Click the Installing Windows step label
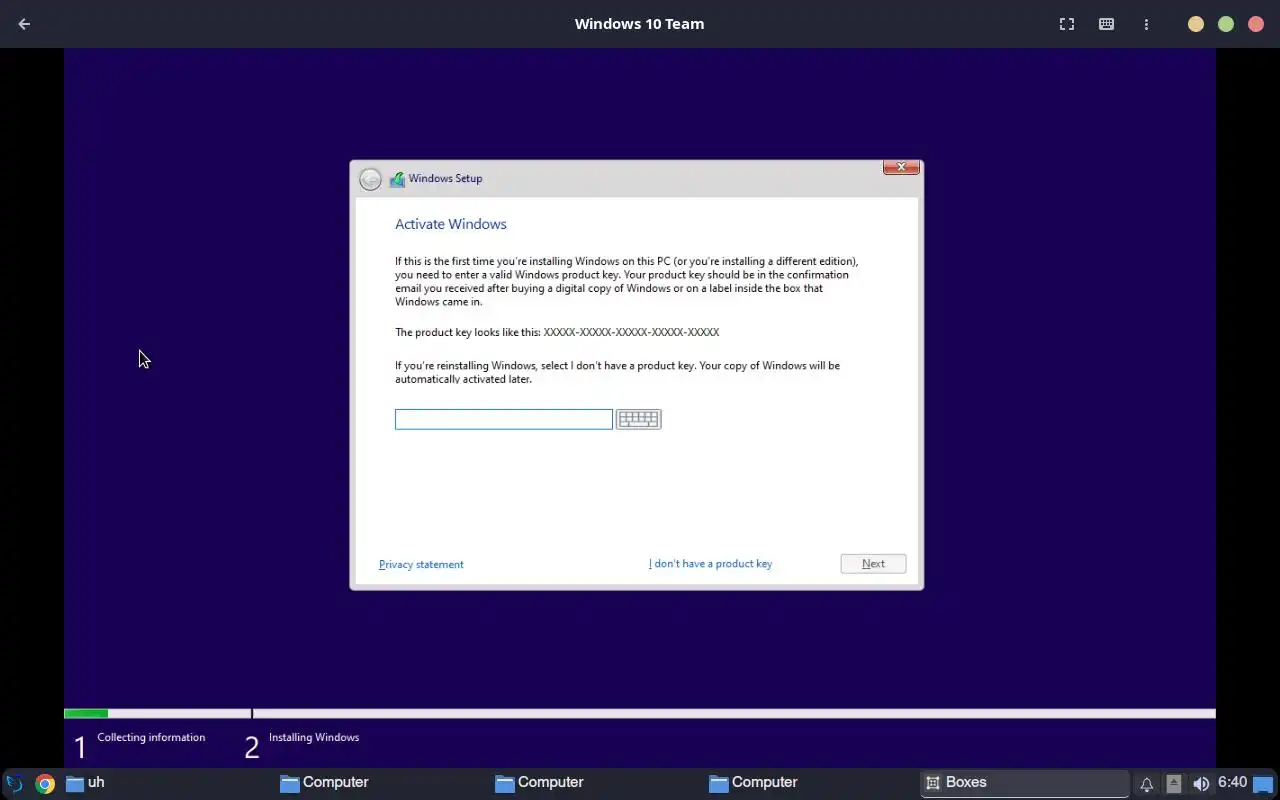Viewport: 1280px width, 800px height. coord(314,737)
